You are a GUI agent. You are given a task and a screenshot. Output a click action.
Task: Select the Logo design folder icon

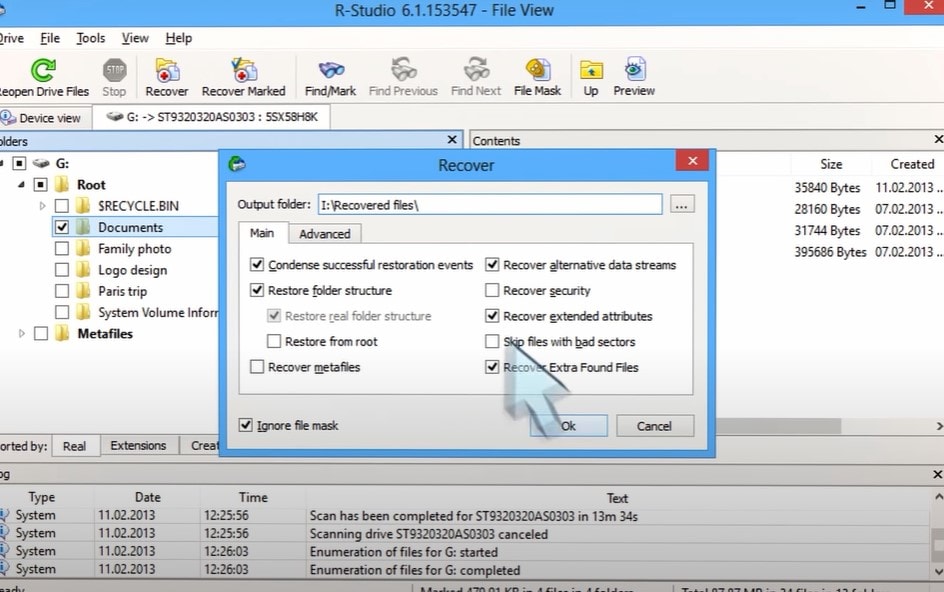83,270
